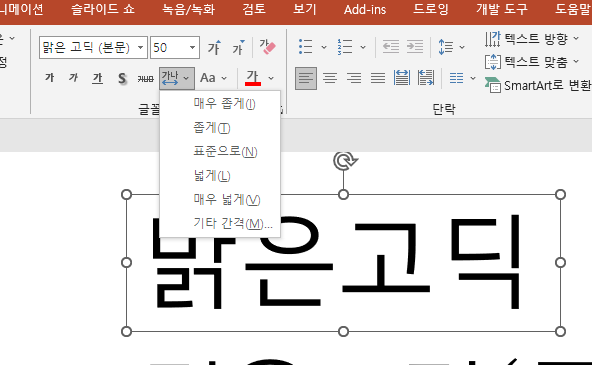Screen dimensions: 592x365
Task: Open the 개발 도구 tab
Action: point(502,9)
